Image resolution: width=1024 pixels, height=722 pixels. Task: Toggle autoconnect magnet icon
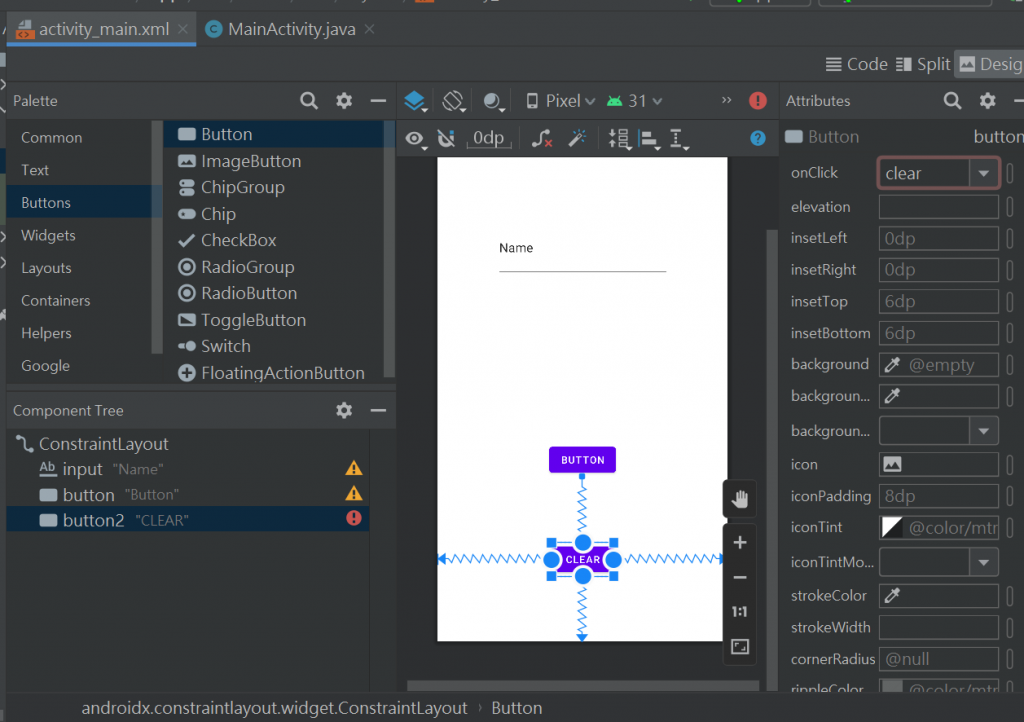pyautogui.click(x=447, y=138)
